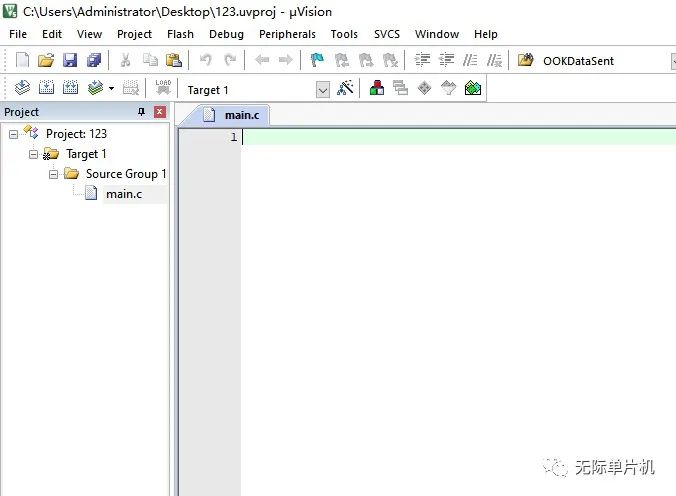The width and height of the screenshot is (676, 496).
Task: Pin the Project panel with pushpin
Action: click(x=141, y=112)
